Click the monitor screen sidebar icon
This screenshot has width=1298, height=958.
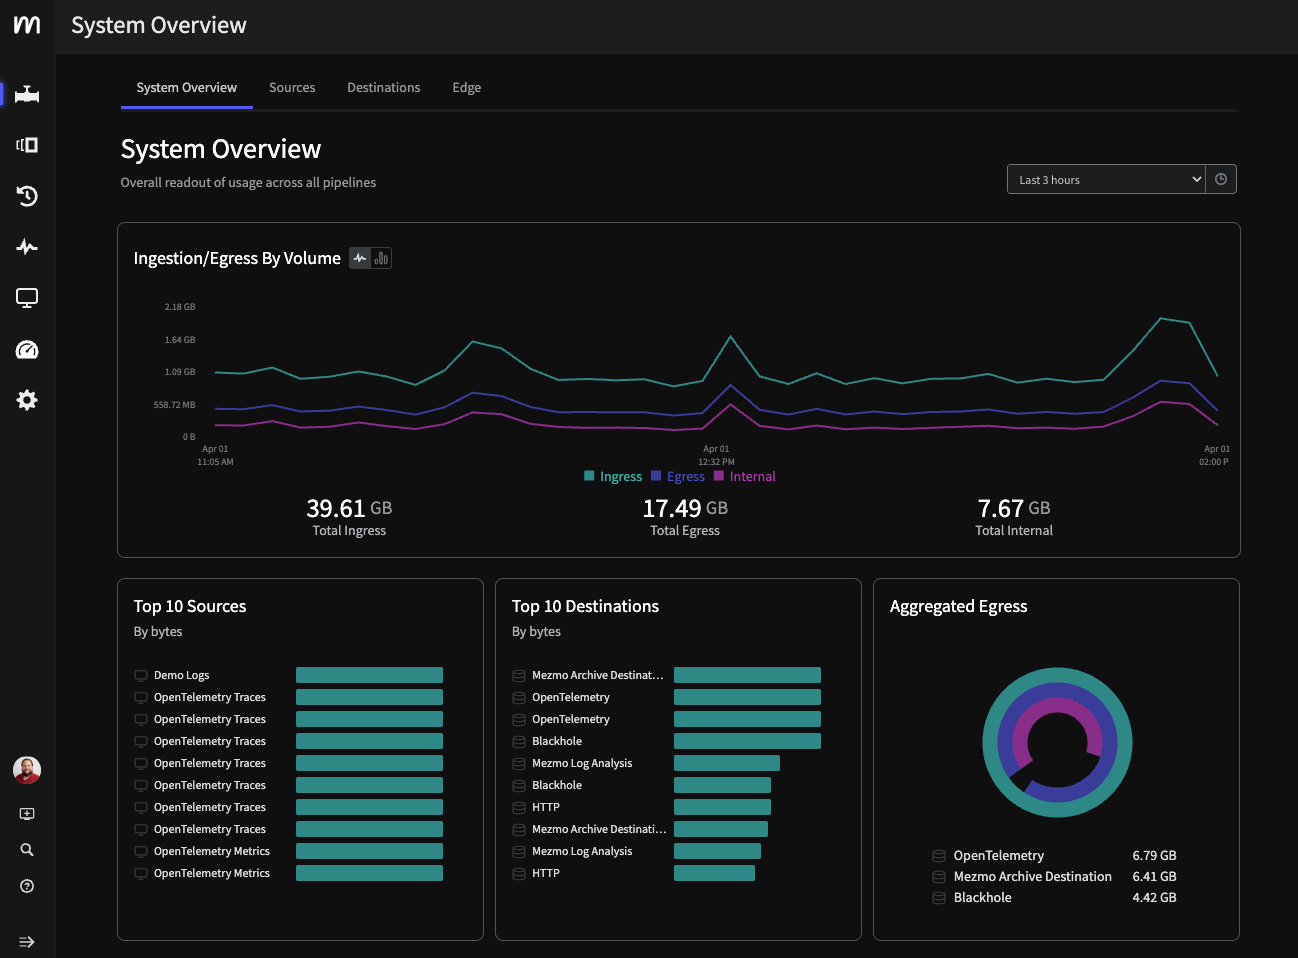tap(27, 298)
